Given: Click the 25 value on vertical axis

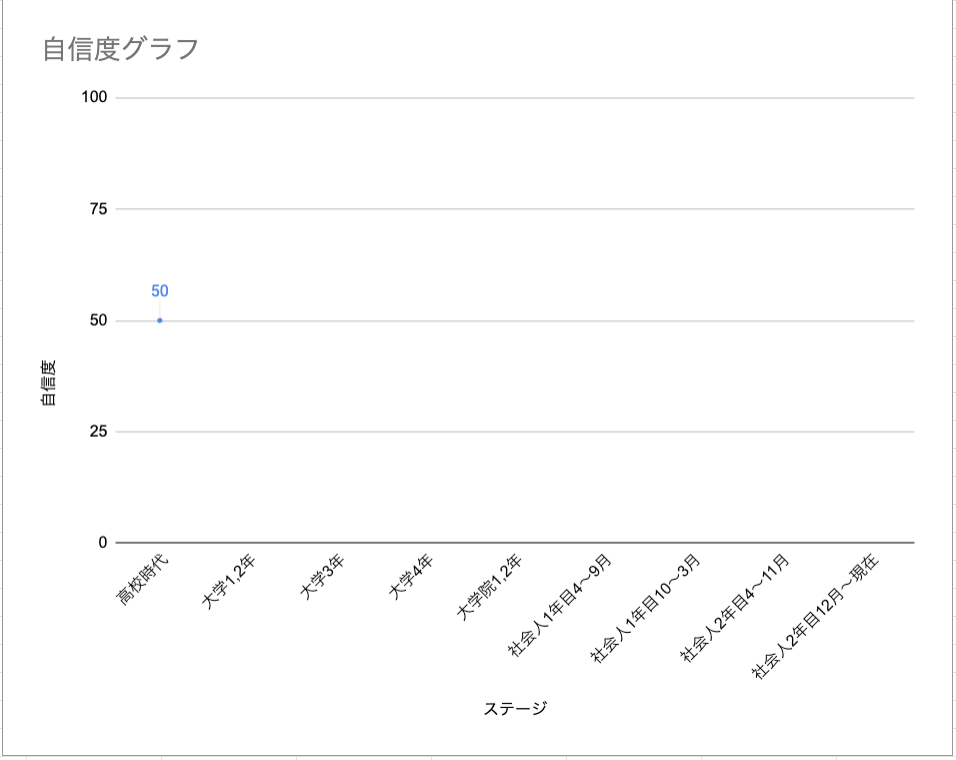Looking at the screenshot, I should [x=98, y=431].
